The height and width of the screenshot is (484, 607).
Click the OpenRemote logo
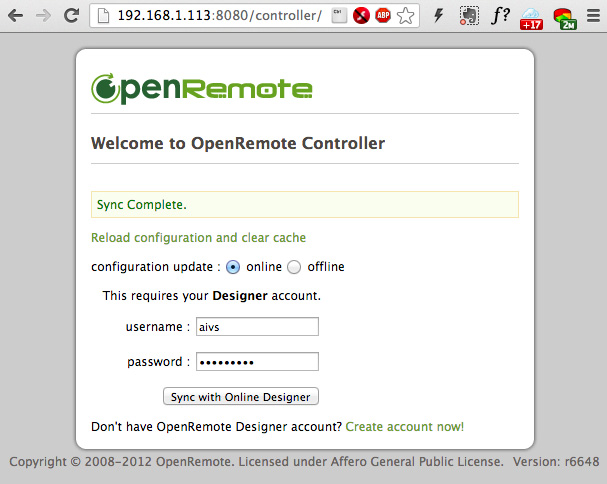(x=202, y=89)
